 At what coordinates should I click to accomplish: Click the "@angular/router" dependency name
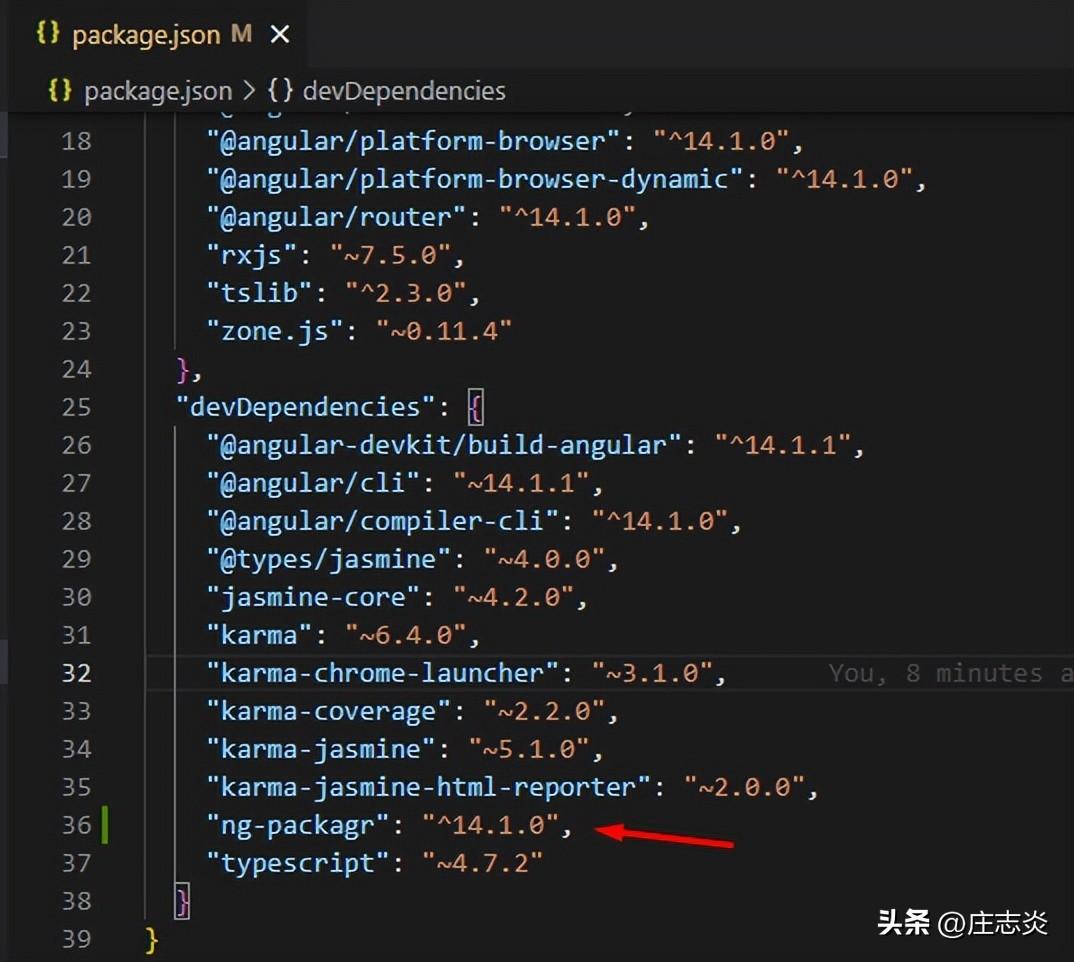[x=336, y=217]
